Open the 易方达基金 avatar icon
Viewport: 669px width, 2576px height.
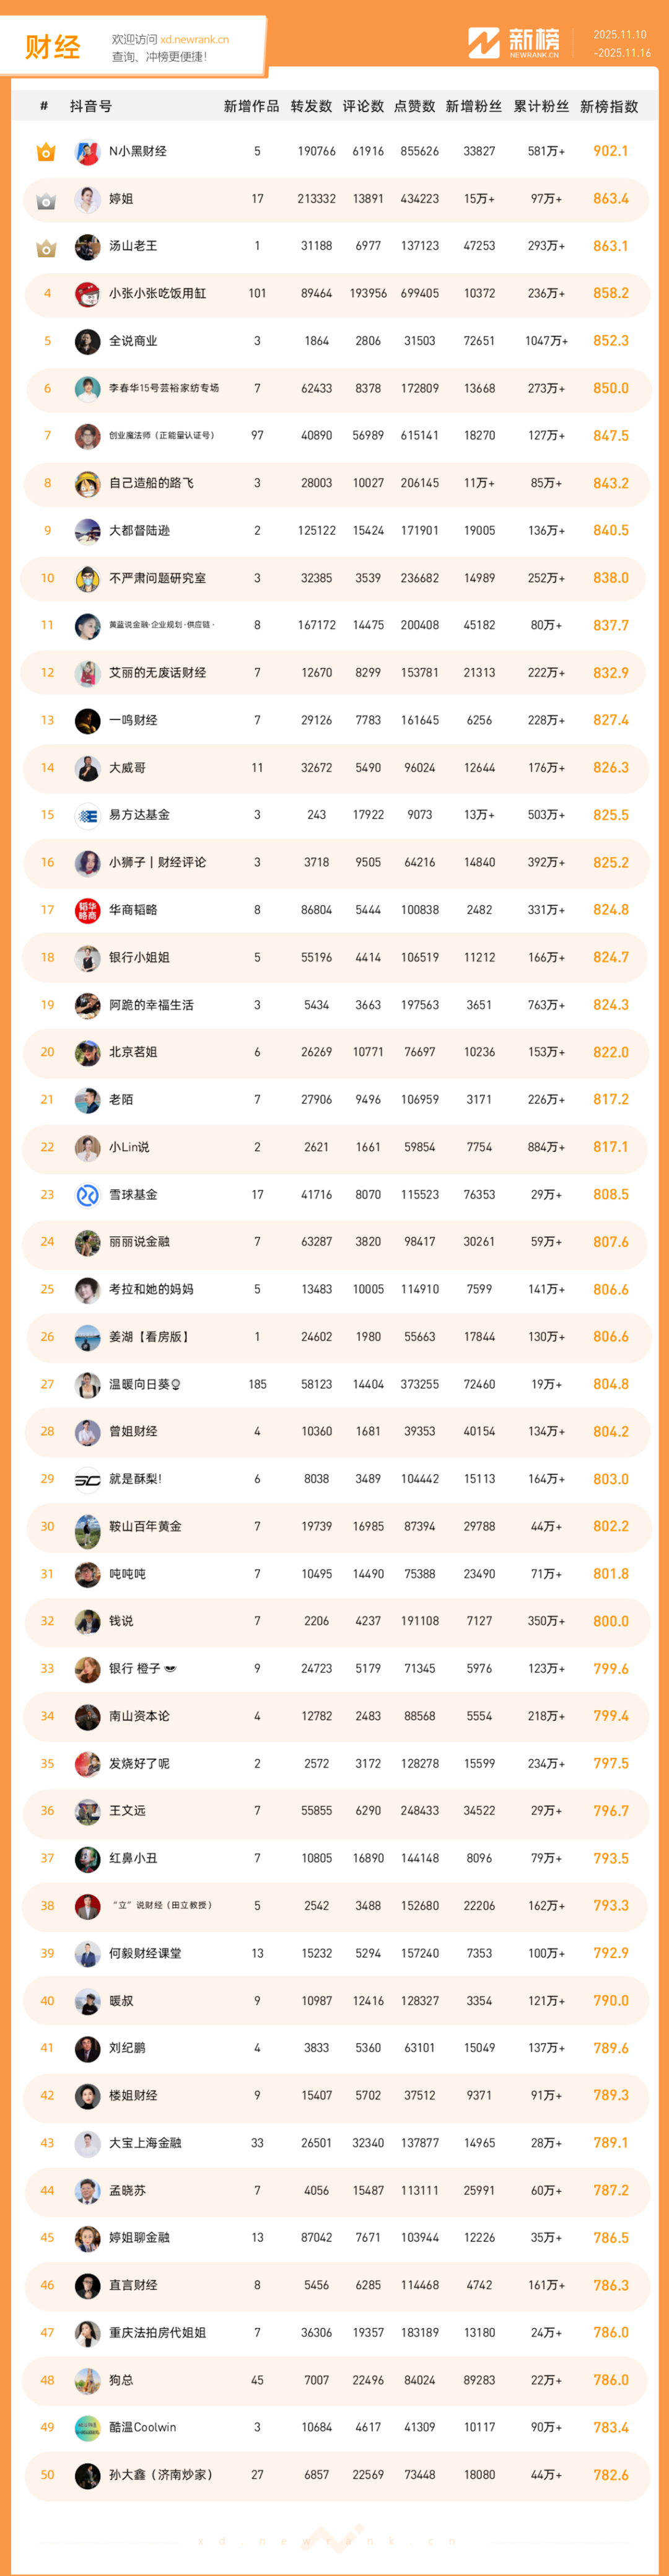click(x=87, y=815)
